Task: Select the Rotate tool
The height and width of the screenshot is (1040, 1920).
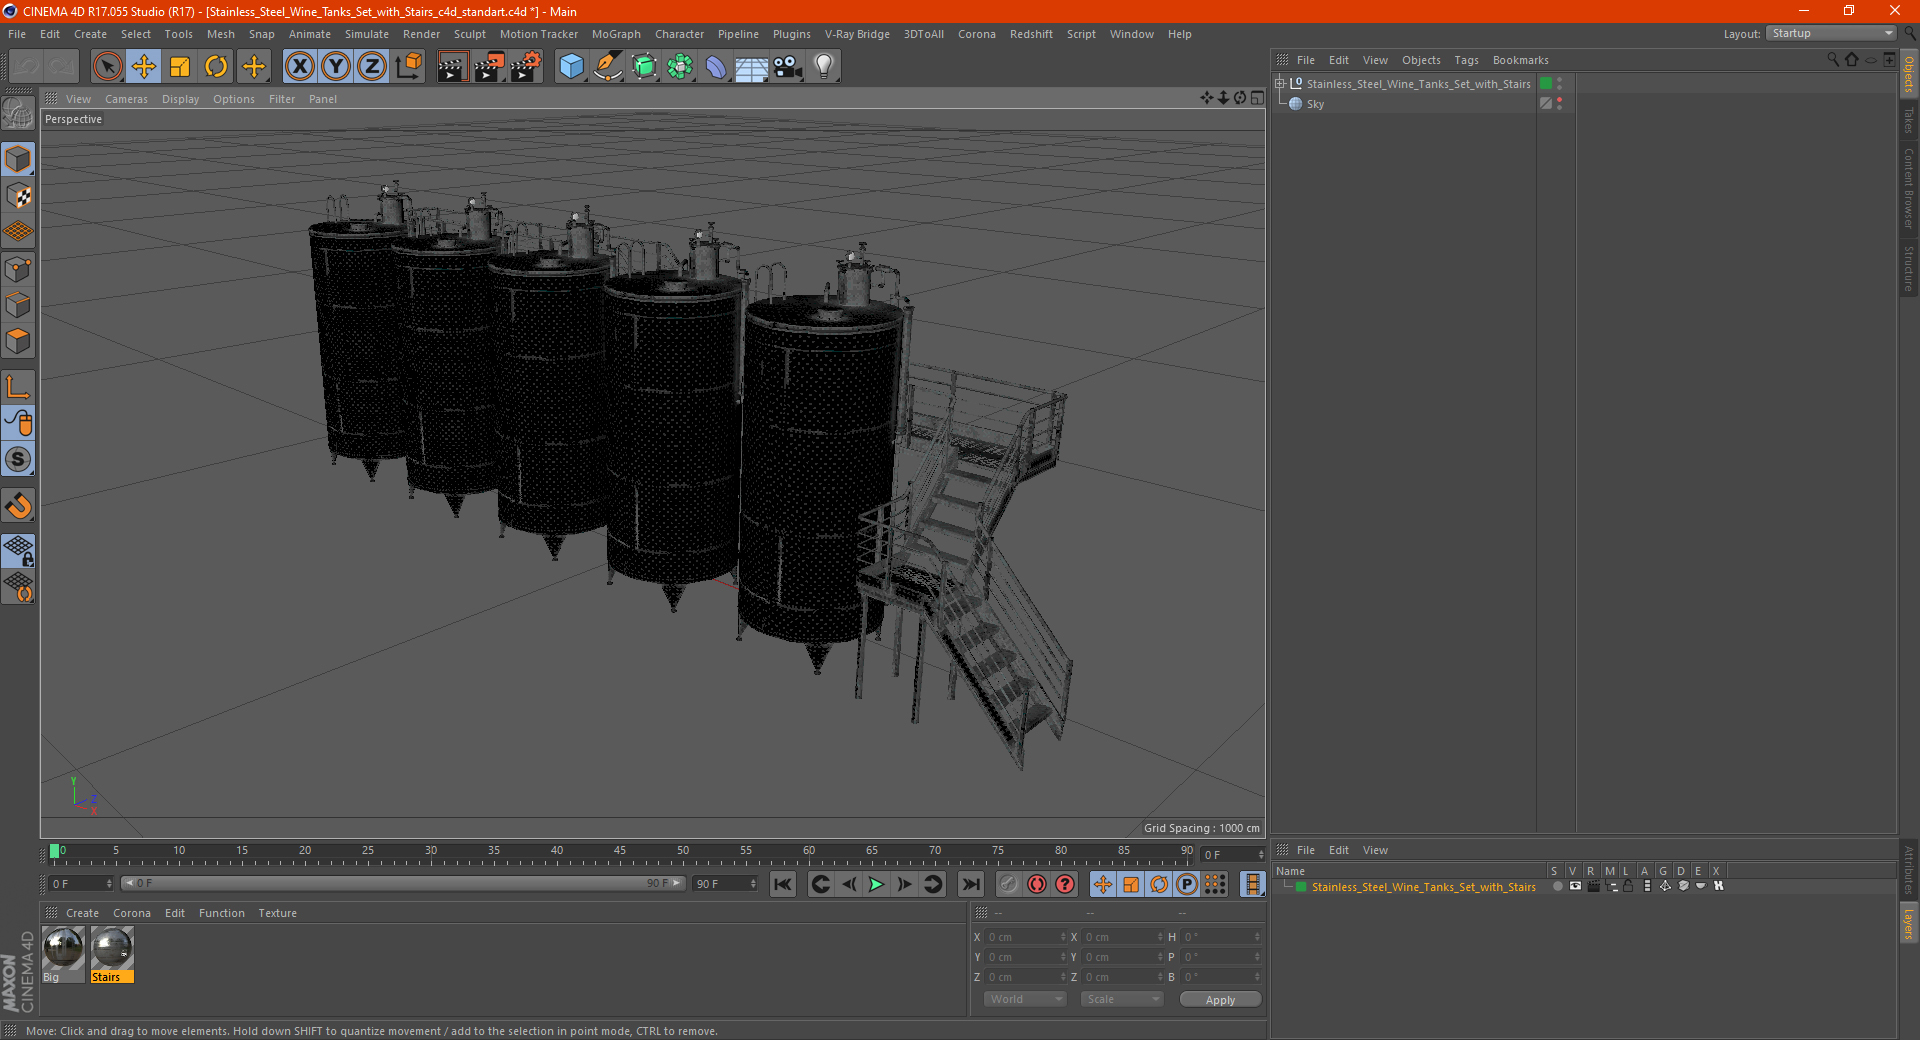Action: (x=216, y=67)
